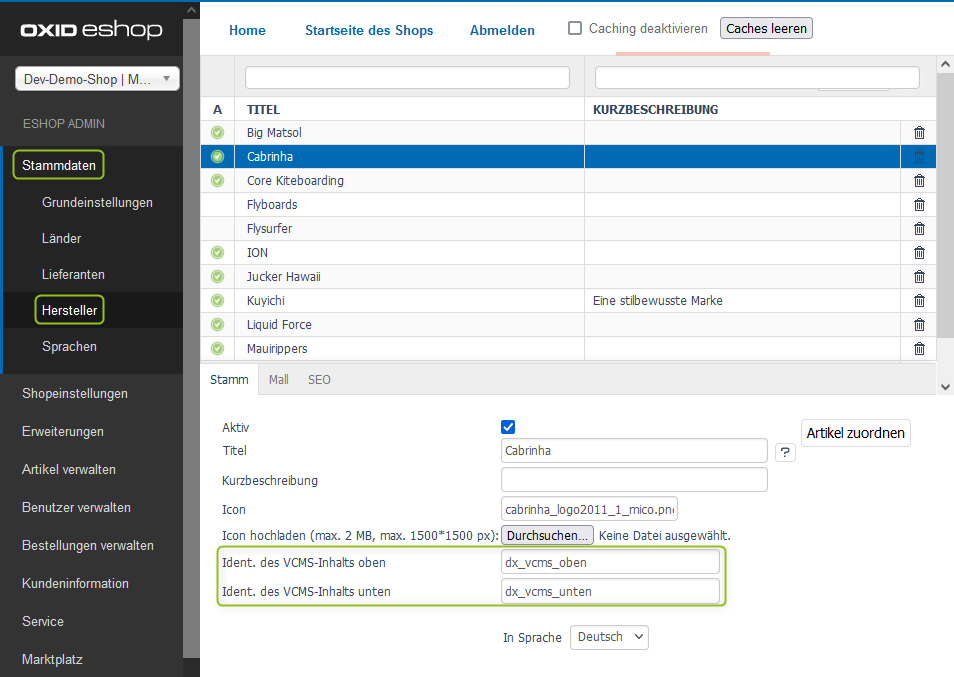Delete Core Kiteboarding with its trash icon
Screen dimensions: 954x677
tap(919, 181)
